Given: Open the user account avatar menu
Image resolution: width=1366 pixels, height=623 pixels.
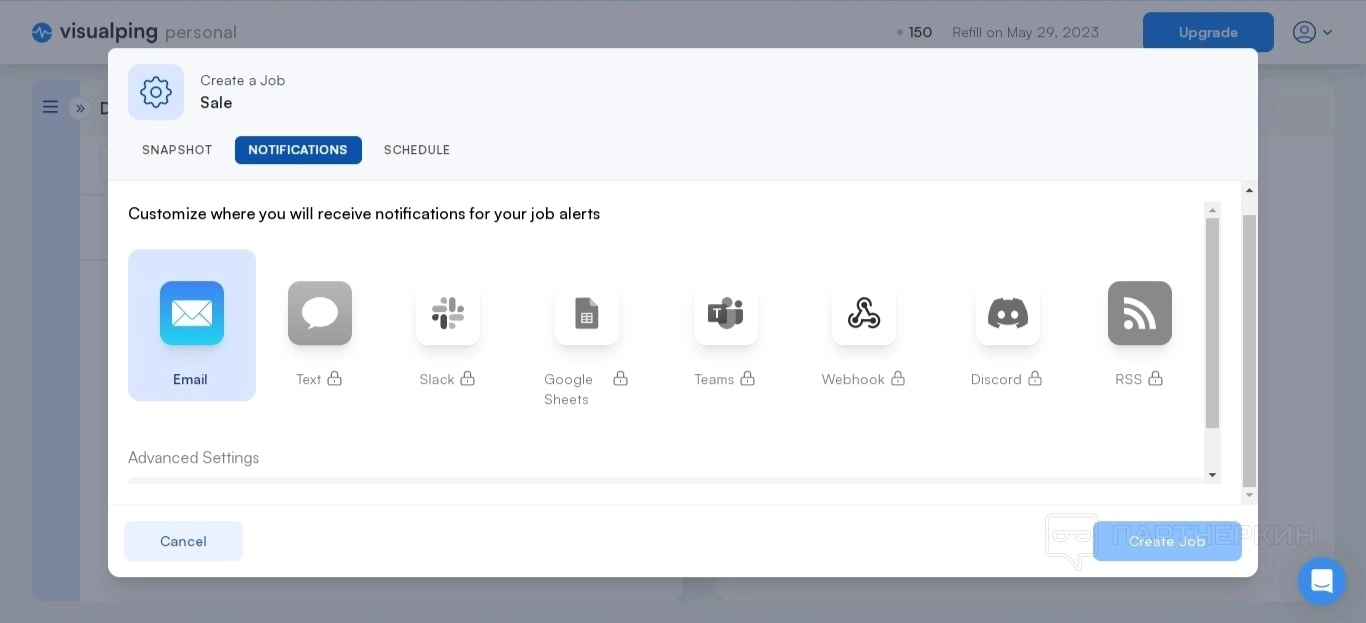Looking at the screenshot, I should pyautogui.click(x=1312, y=32).
